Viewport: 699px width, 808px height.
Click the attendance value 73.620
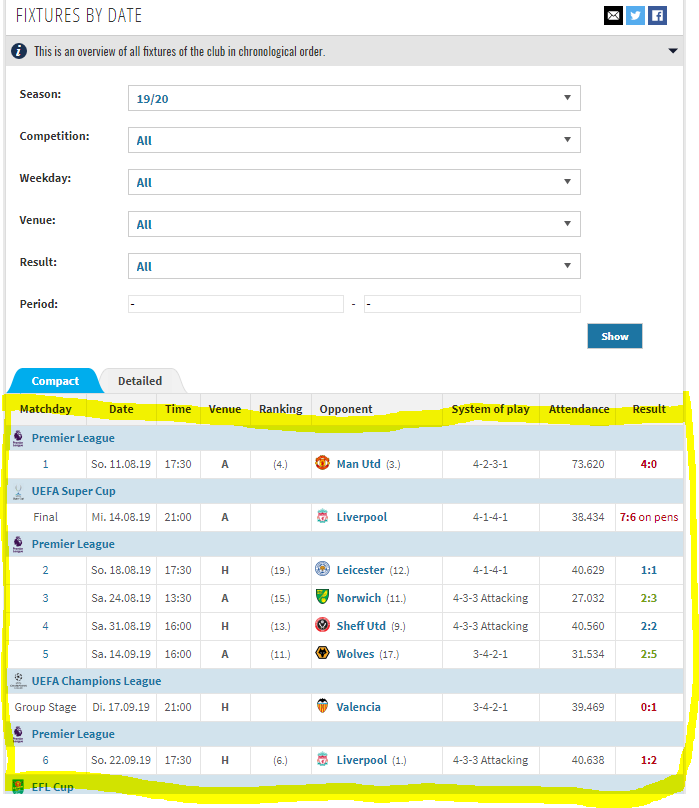pos(588,464)
